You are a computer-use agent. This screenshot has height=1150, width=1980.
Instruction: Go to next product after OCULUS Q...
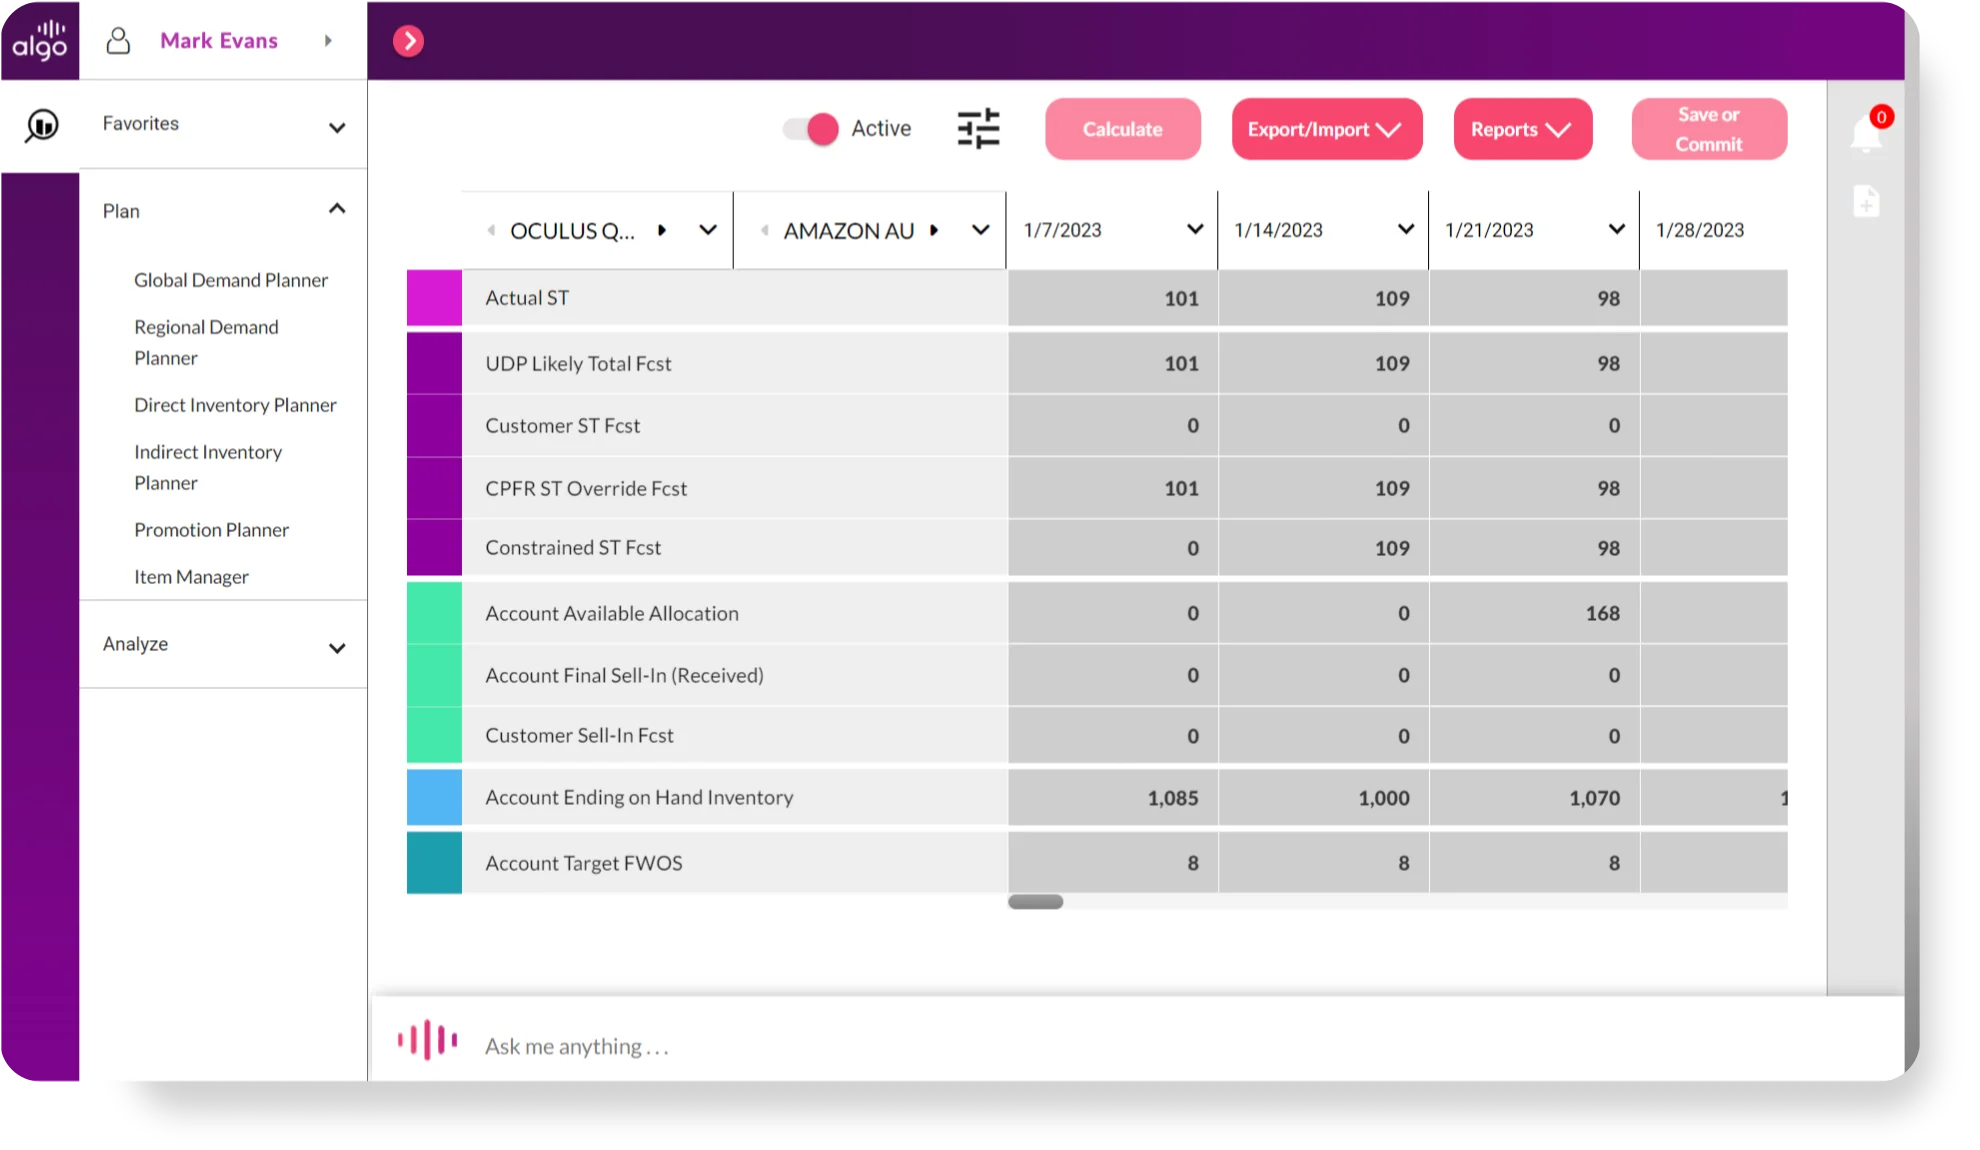point(661,230)
